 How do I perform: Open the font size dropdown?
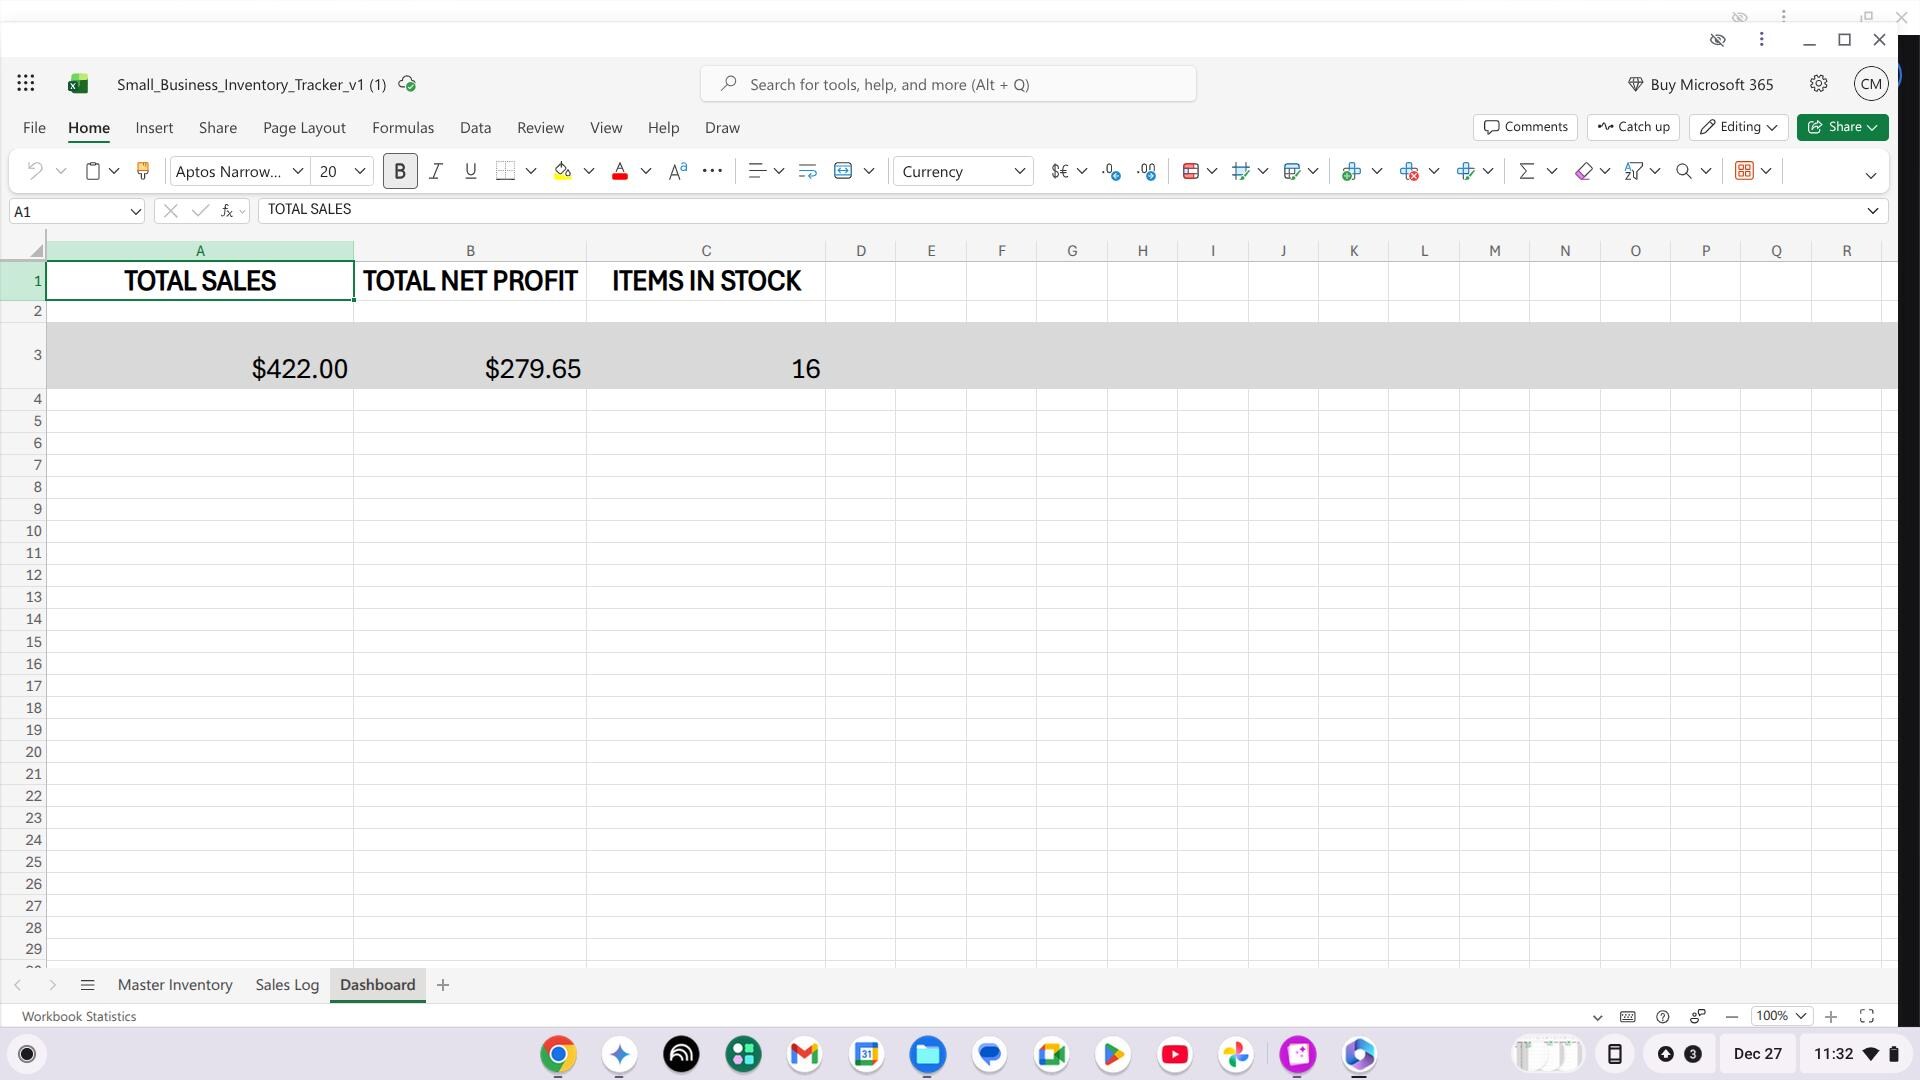click(360, 172)
